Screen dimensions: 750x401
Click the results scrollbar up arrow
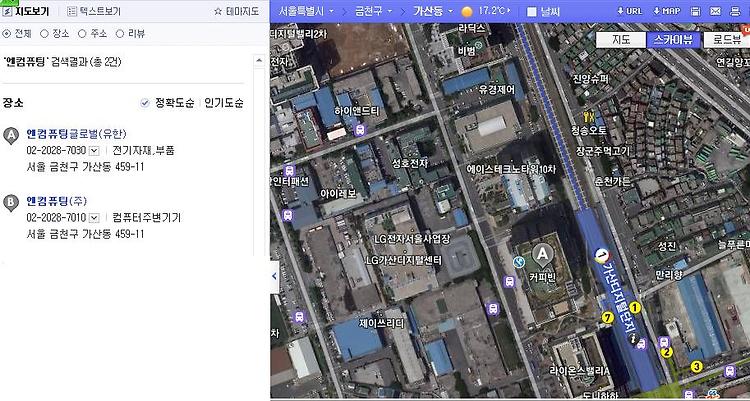click(259, 61)
